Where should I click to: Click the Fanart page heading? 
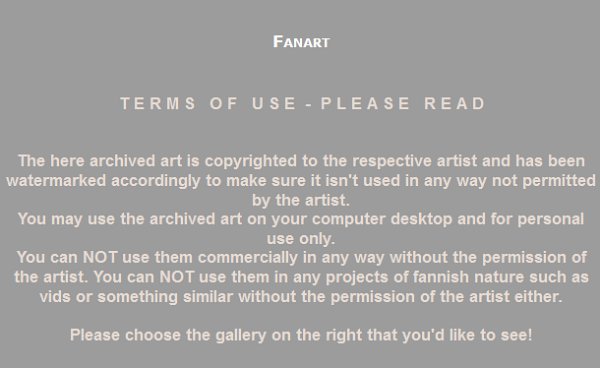tap(301, 42)
